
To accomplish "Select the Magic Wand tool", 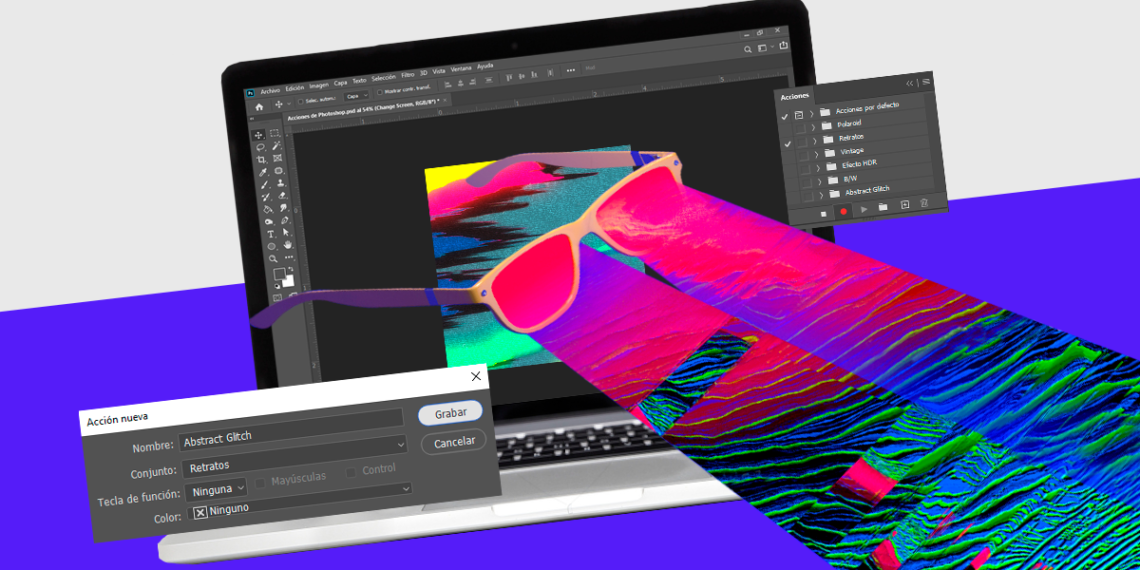I will tap(276, 145).
